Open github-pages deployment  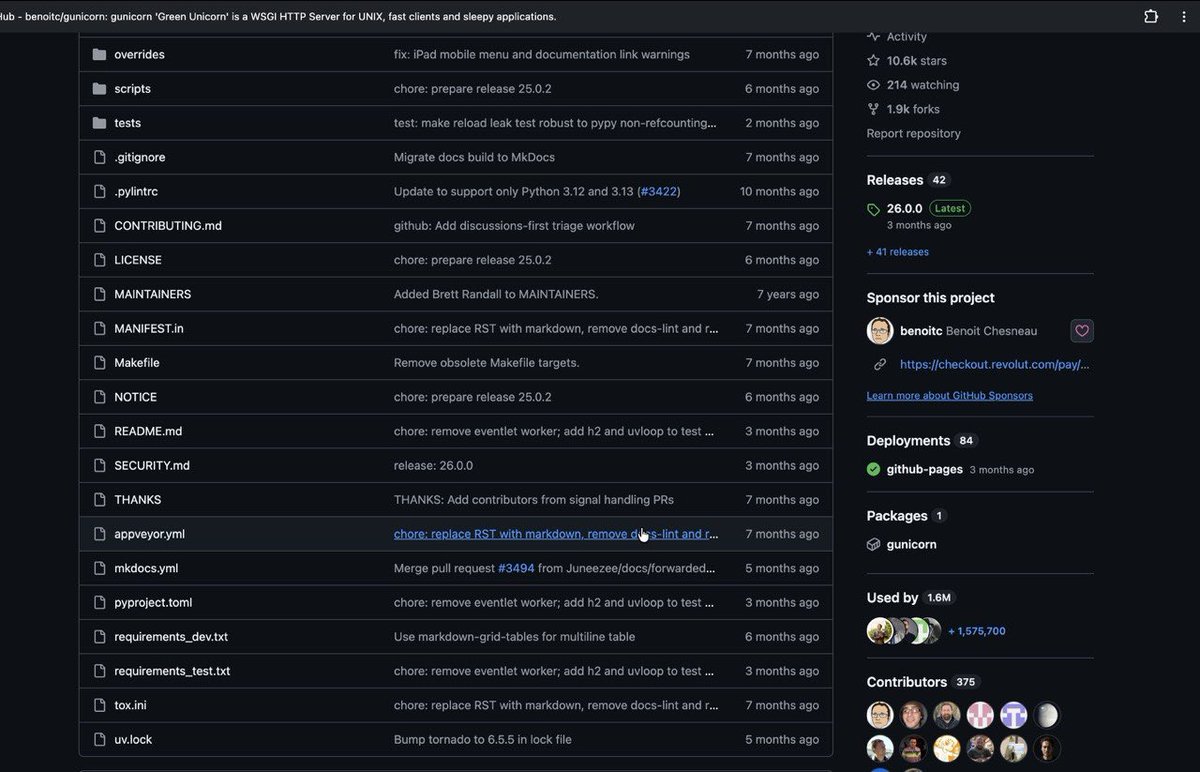(925, 469)
